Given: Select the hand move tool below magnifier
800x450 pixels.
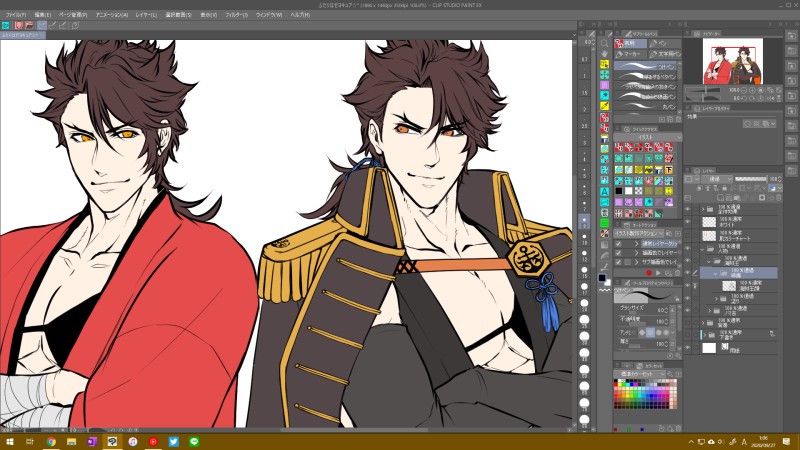Looking at the screenshot, I should pos(604,54).
